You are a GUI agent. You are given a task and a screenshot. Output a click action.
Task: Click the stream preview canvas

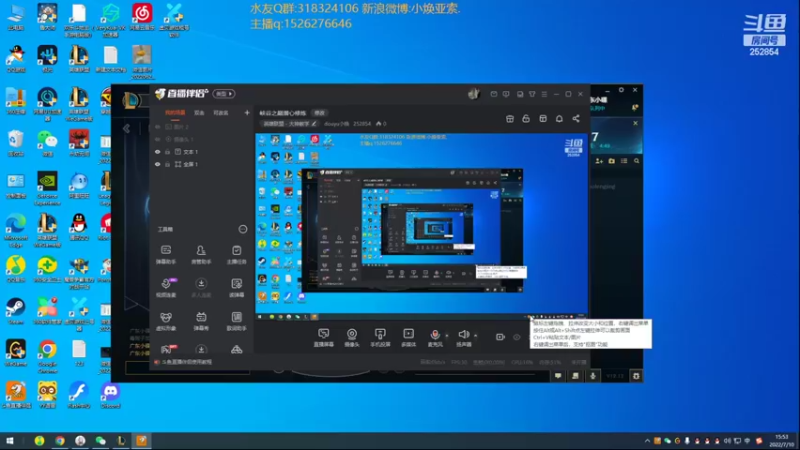point(421,227)
